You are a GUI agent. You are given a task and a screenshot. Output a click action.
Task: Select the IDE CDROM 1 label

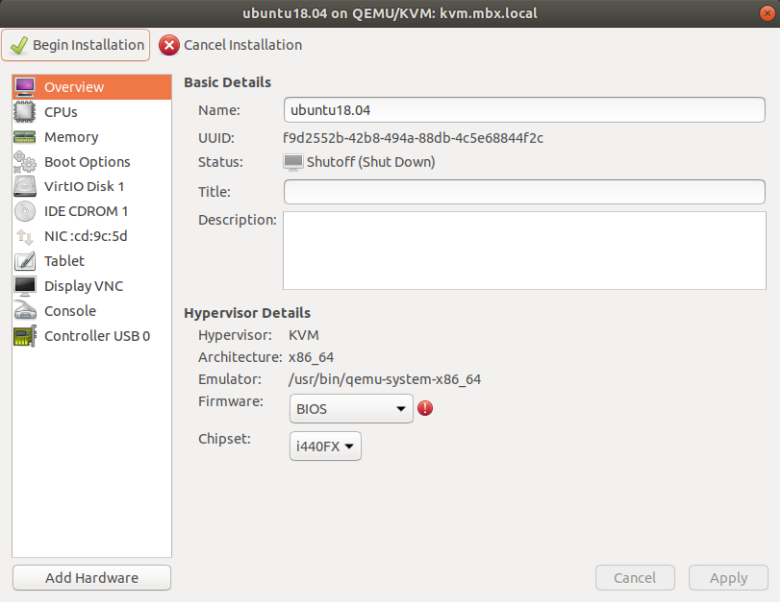click(86, 211)
